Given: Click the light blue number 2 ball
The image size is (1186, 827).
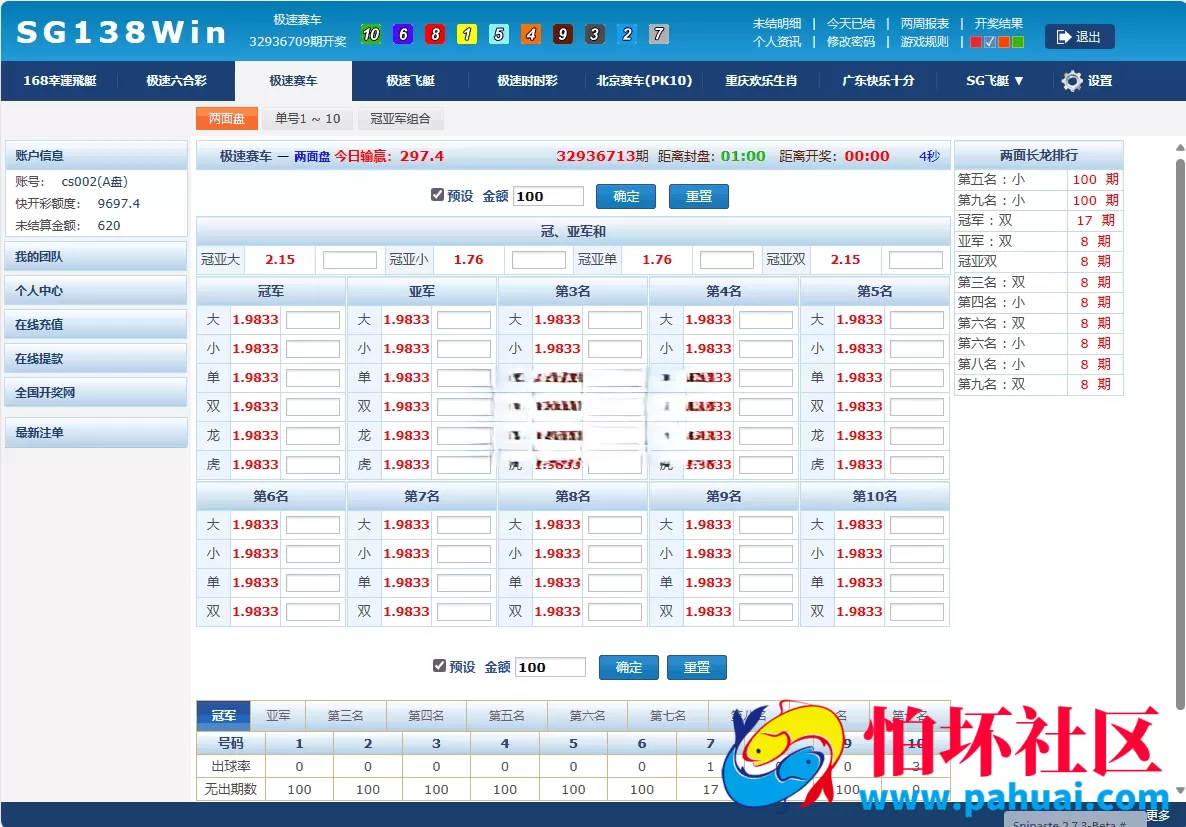Looking at the screenshot, I should click(x=626, y=34).
